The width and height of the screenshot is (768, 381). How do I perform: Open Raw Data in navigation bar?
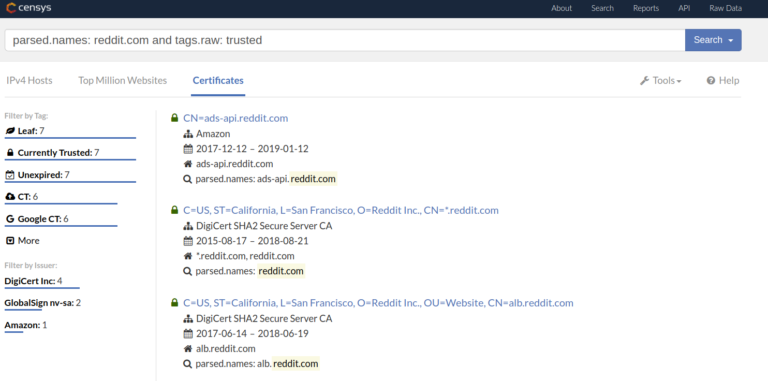tap(725, 8)
